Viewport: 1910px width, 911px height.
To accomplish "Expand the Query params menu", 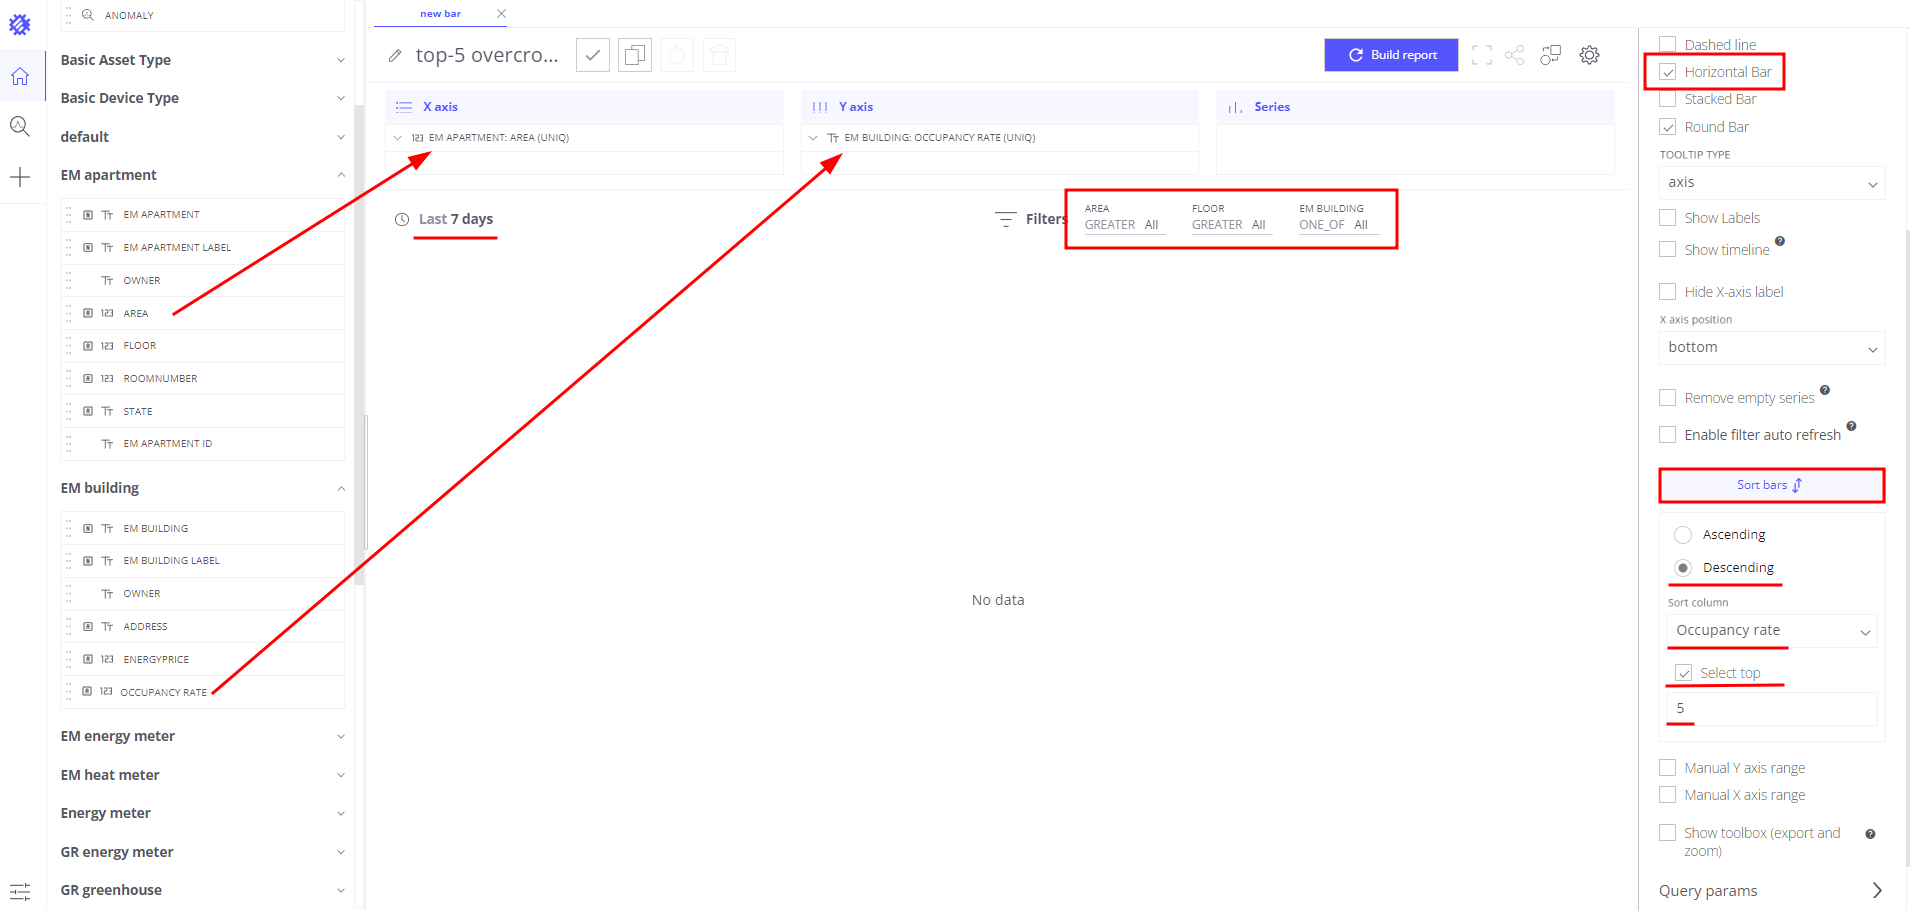I will (1770, 890).
